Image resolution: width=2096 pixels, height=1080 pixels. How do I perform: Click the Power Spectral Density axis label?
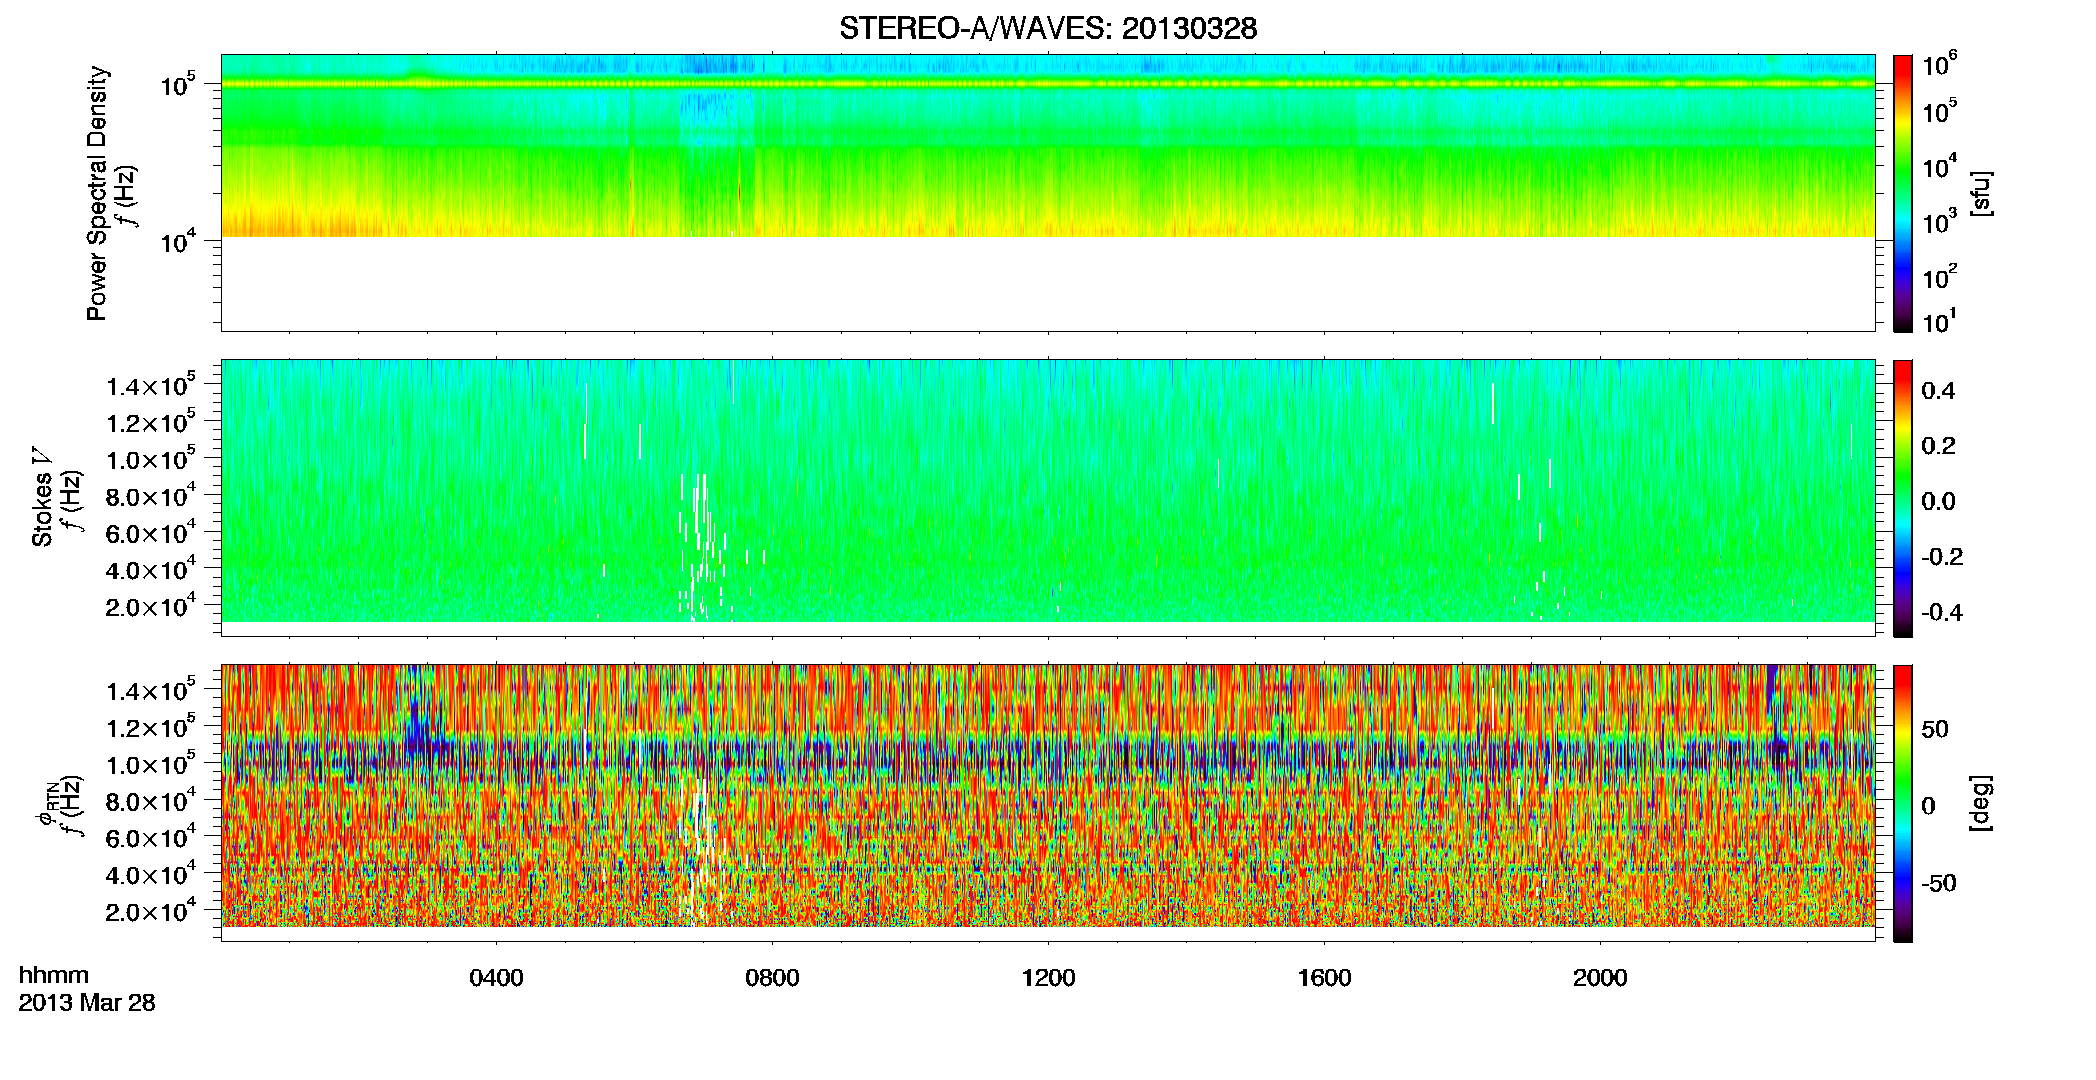point(96,193)
